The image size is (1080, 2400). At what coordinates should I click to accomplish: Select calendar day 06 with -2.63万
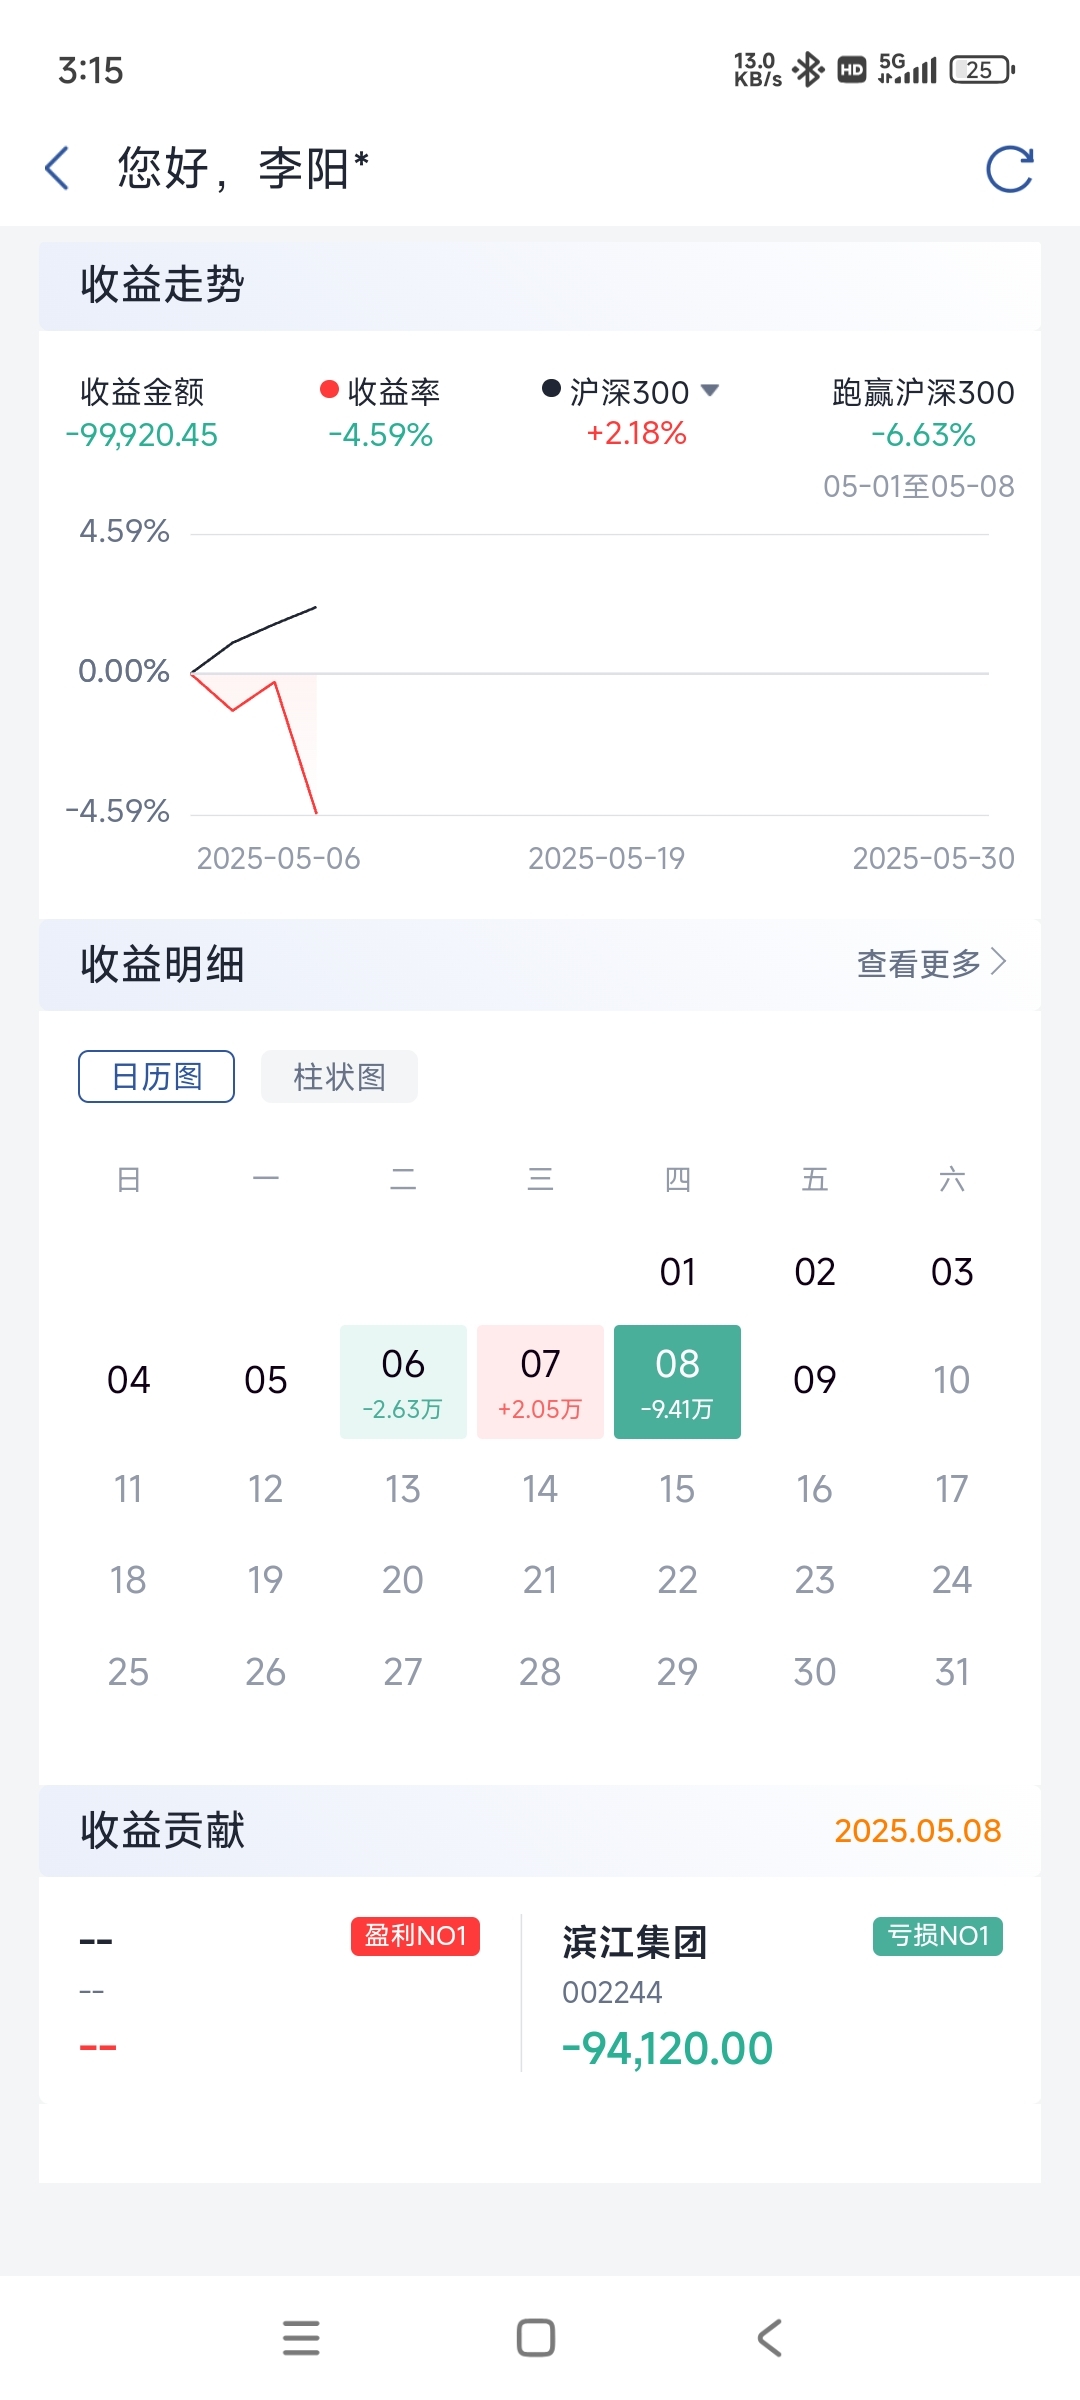pos(403,1382)
